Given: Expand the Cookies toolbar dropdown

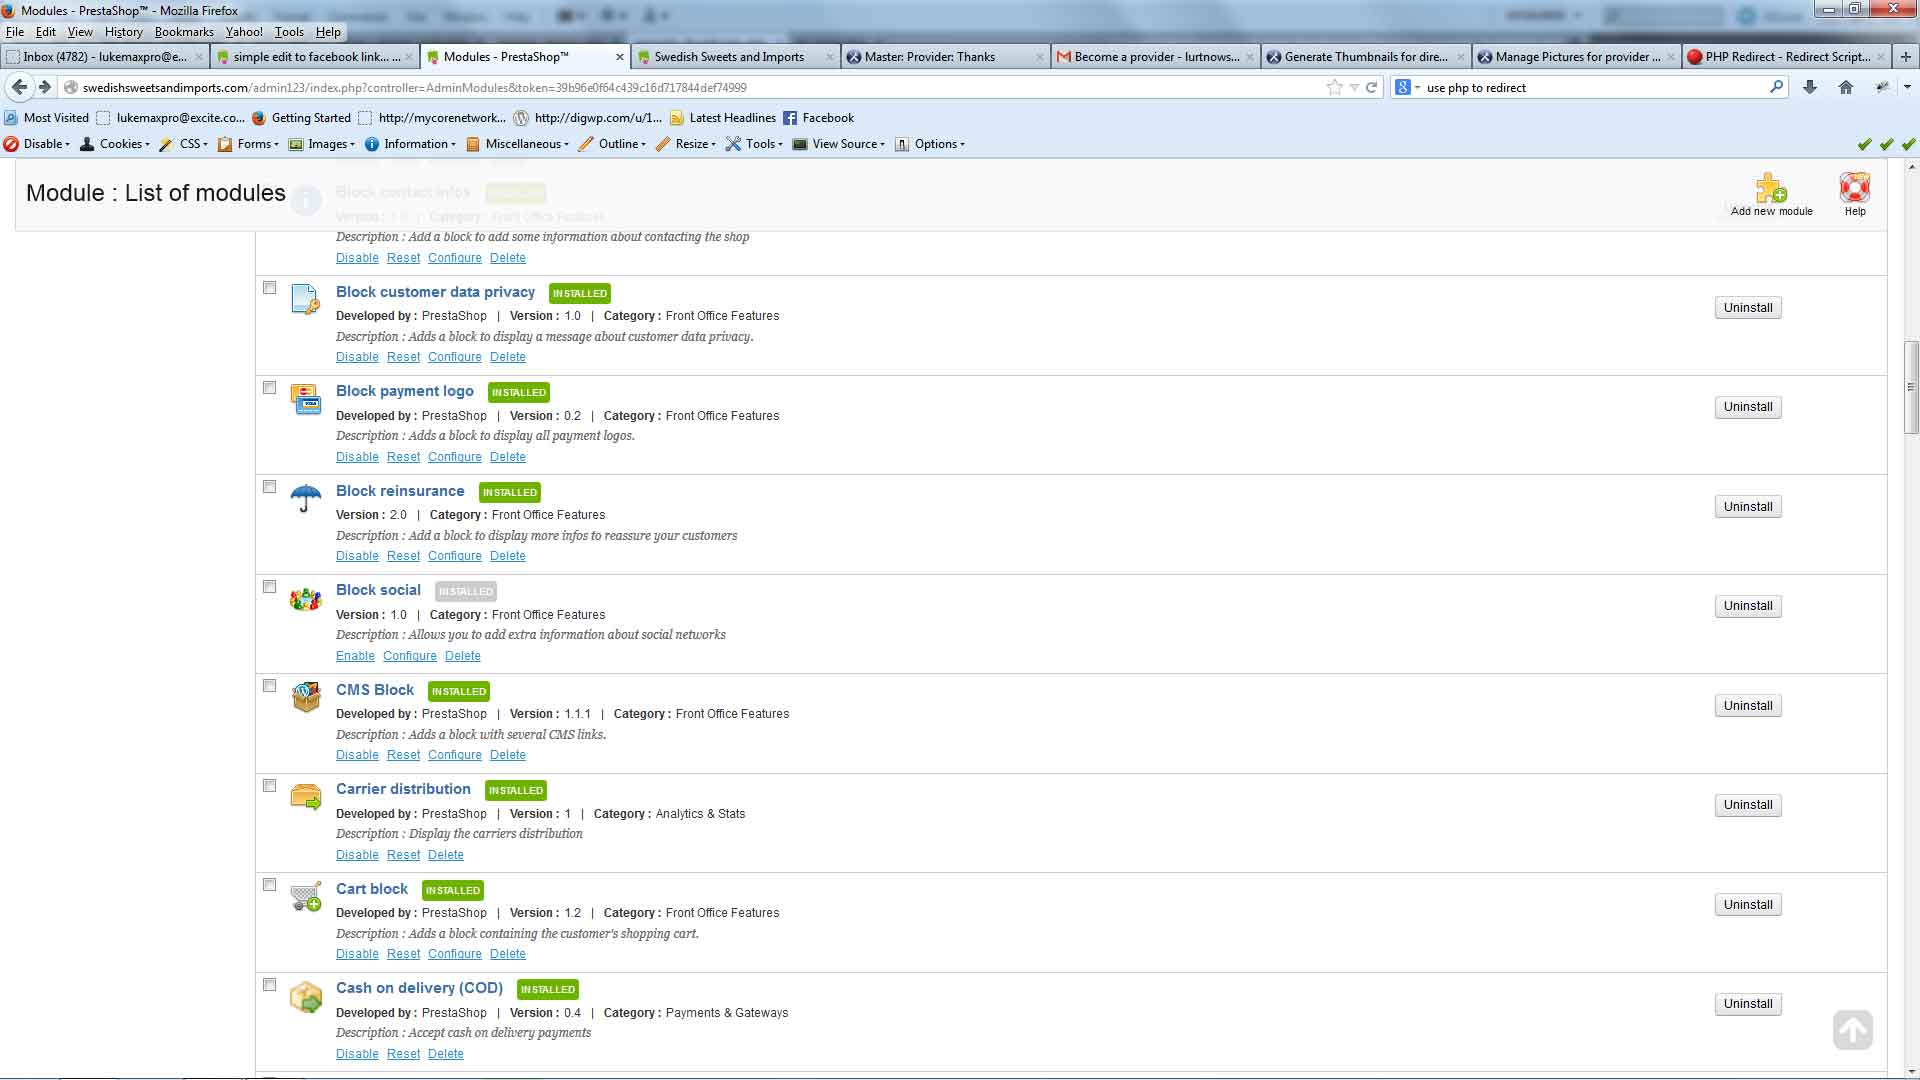Looking at the screenshot, I should pos(122,144).
